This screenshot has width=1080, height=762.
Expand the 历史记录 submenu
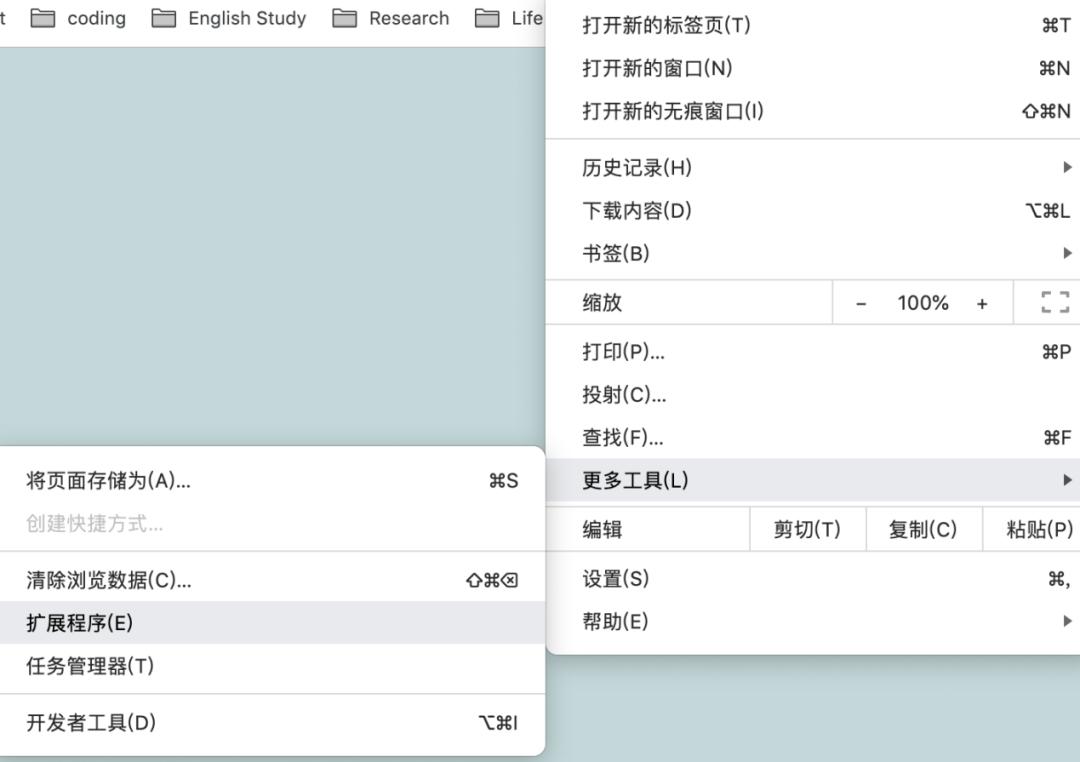point(700,168)
